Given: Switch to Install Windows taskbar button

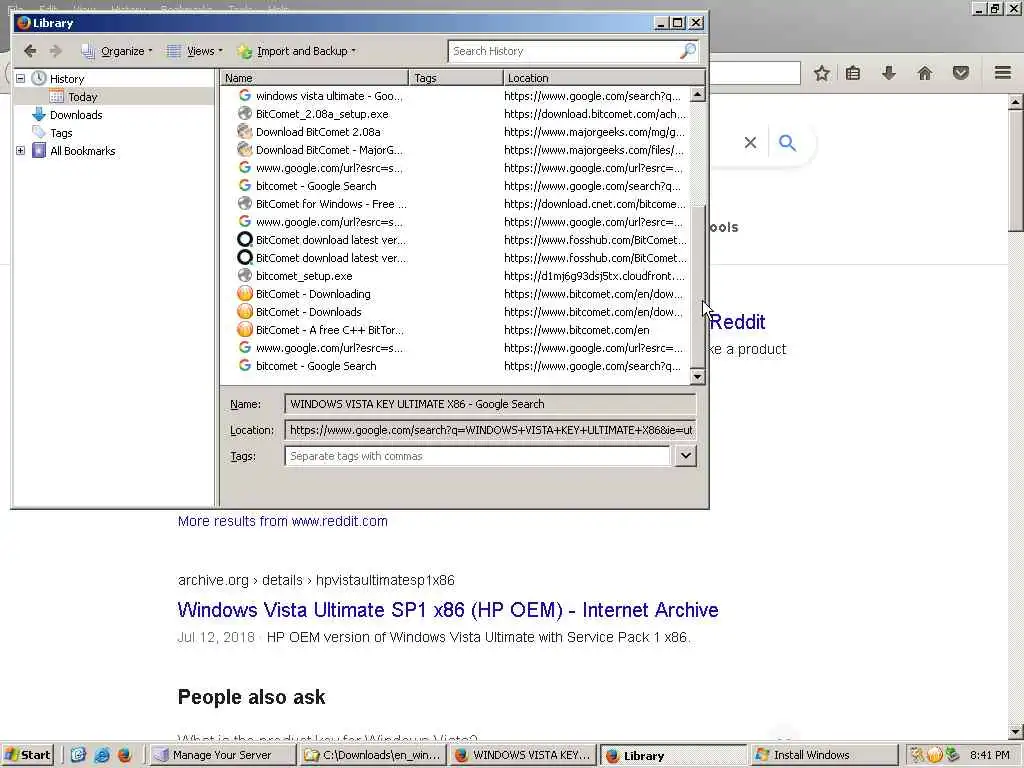Looking at the screenshot, I should 825,755.
